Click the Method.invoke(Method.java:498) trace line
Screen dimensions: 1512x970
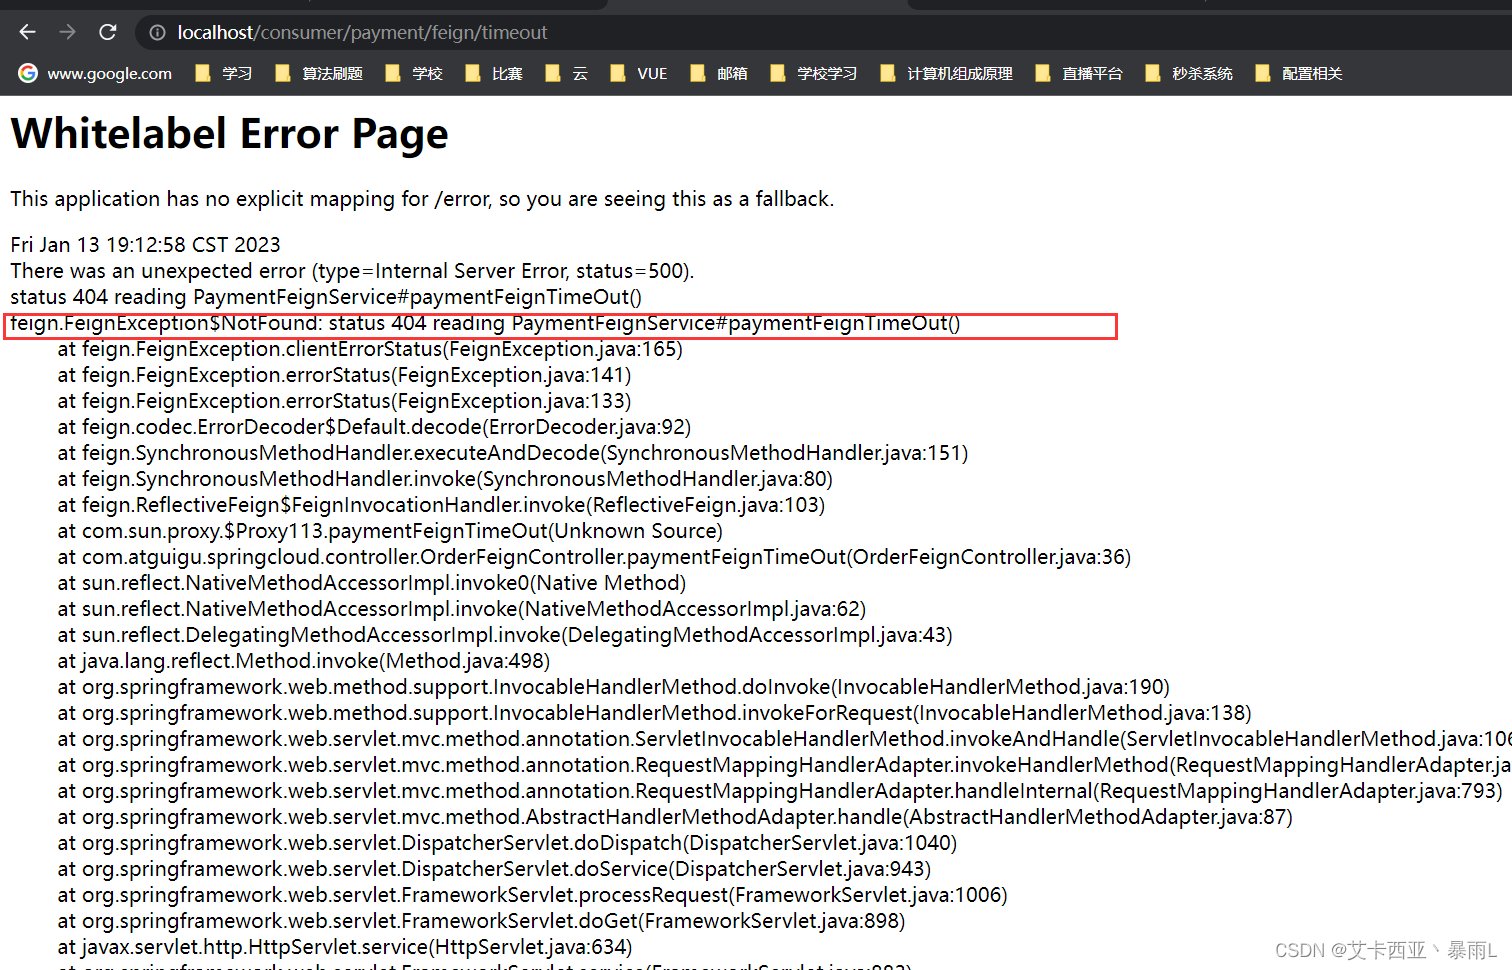pyautogui.click(x=304, y=661)
